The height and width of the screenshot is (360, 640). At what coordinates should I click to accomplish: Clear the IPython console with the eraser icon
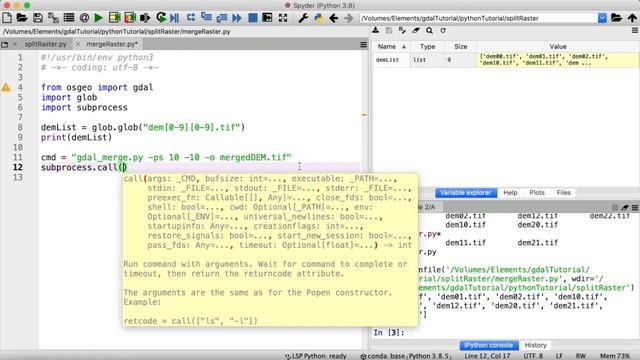625,207
